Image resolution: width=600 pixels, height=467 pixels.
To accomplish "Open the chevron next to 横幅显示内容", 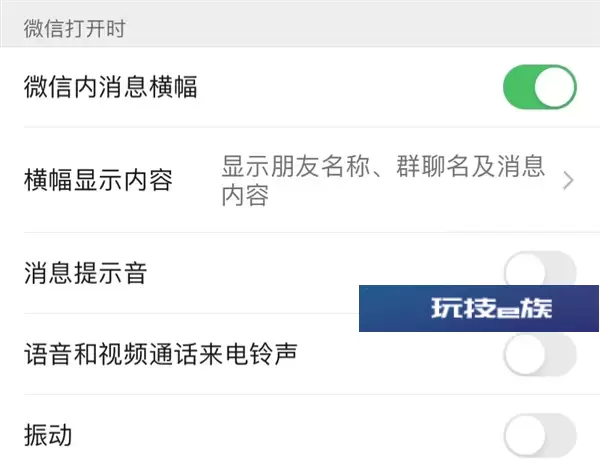I will (x=568, y=181).
